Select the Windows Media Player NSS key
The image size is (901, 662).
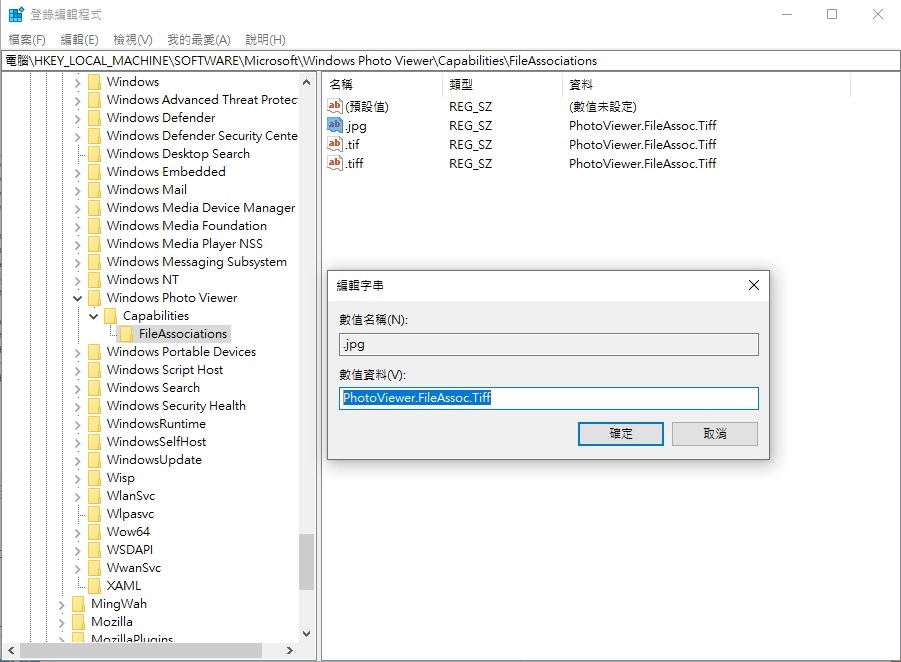click(184, 244)
